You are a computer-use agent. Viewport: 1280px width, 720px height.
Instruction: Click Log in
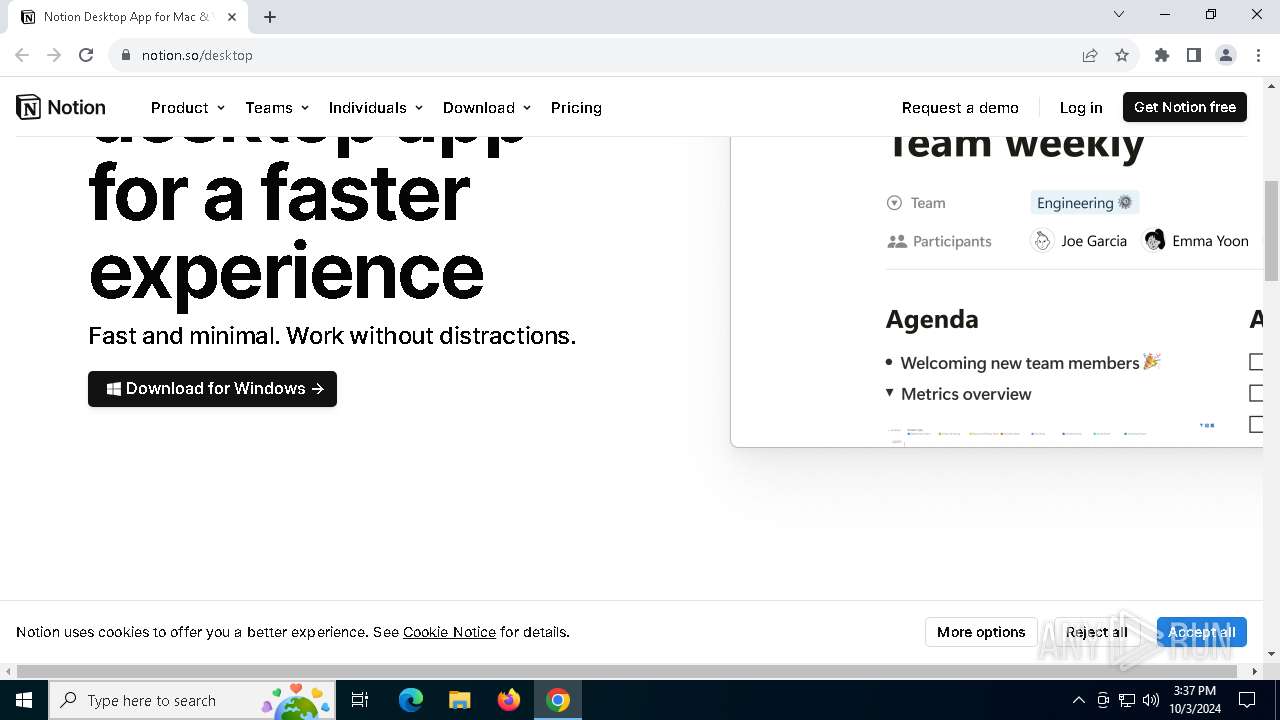tap(1081, 107)
